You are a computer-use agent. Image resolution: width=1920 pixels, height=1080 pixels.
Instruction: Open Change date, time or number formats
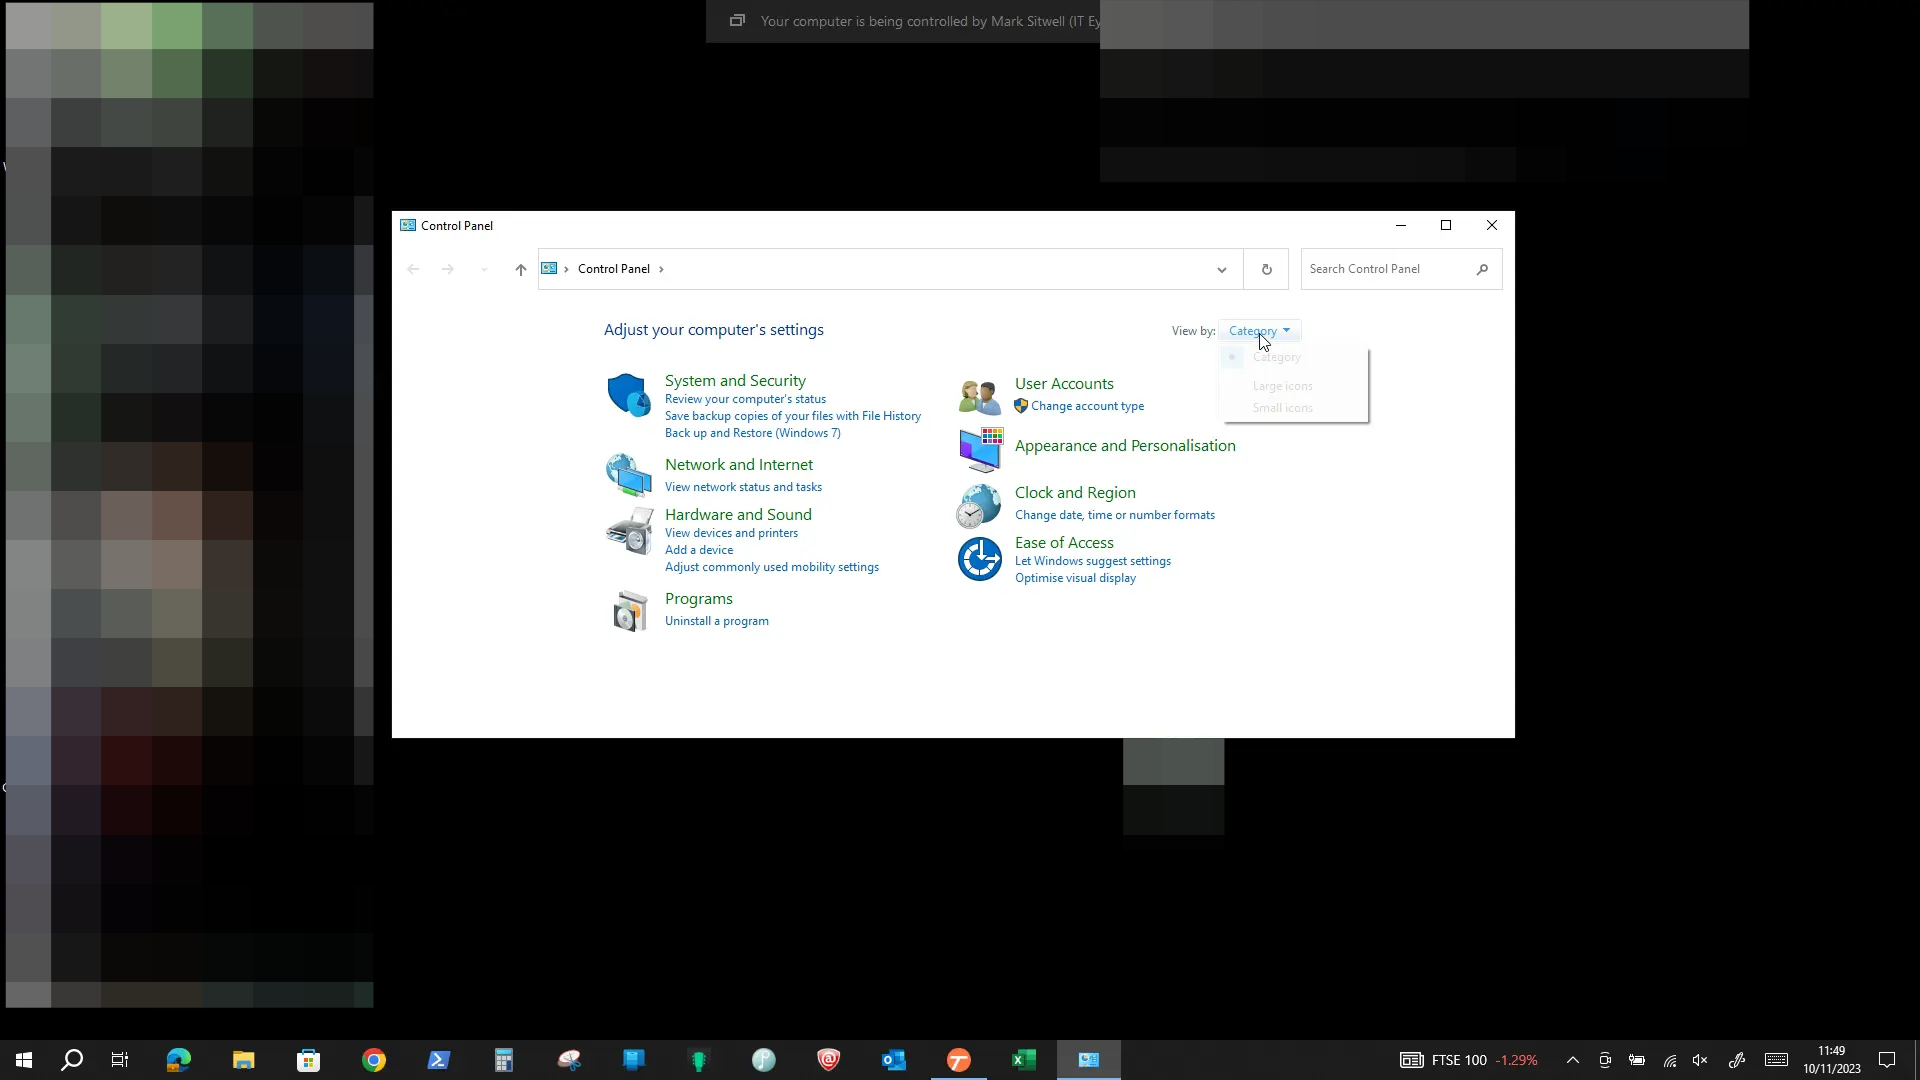pyautogui.click(x=1115, y=515)
